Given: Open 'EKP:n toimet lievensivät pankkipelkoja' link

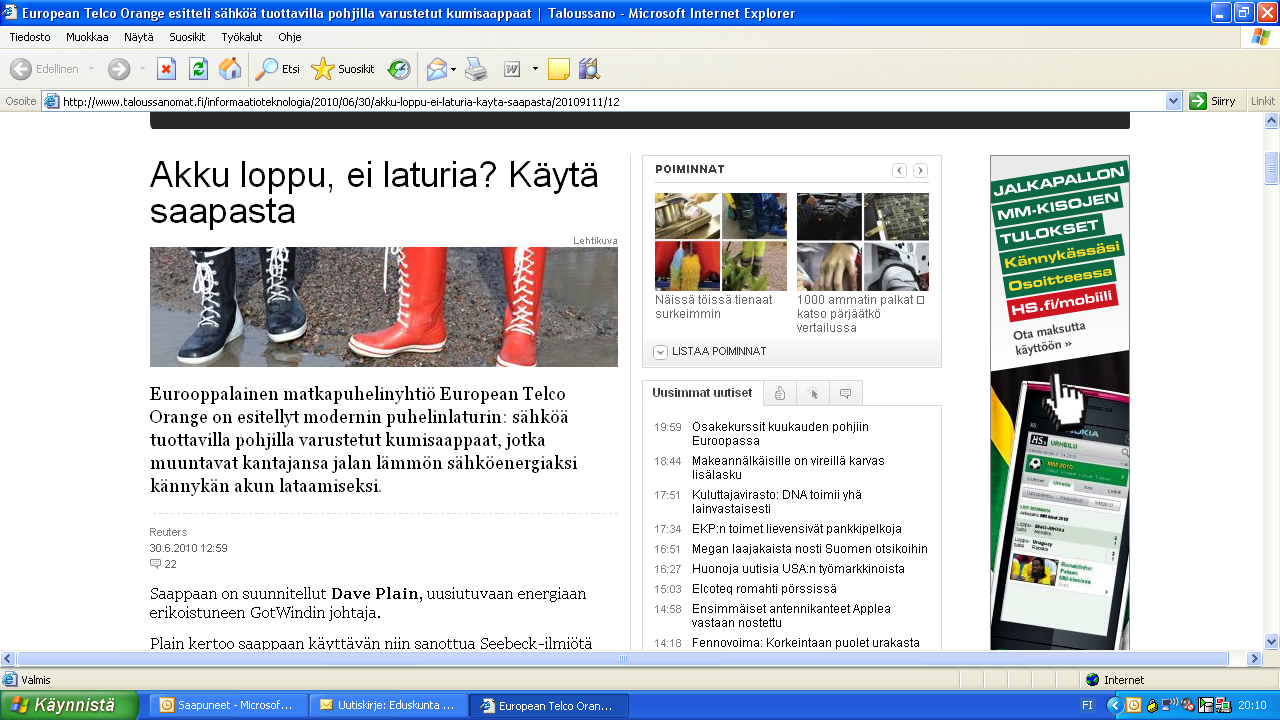Looking at the screenshot, I should [797, 529].
